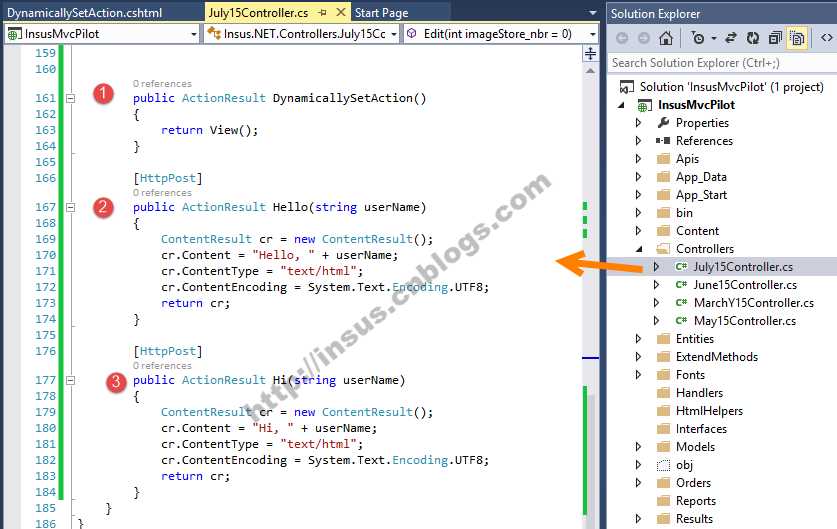Expand the bin folder

[638, 213]
